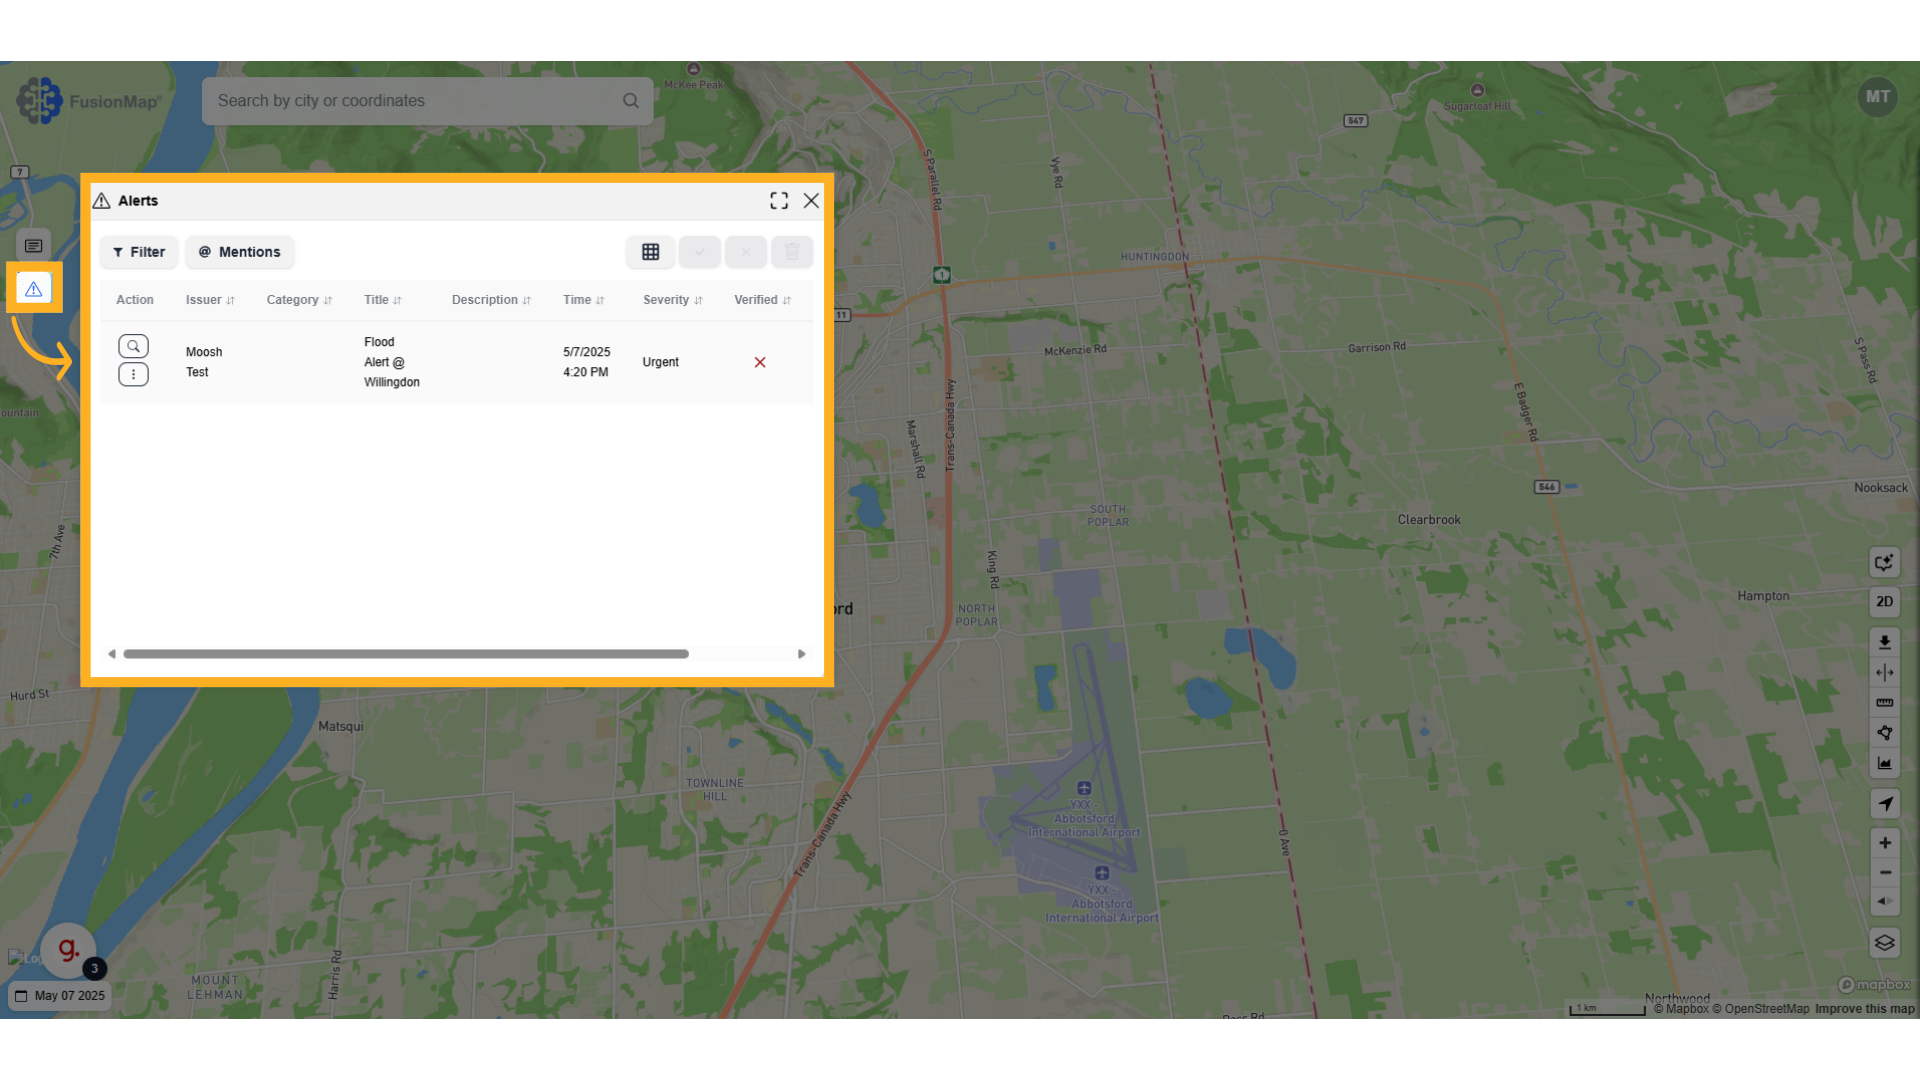Activate the split compare map tool
The image size is (1920, 1080).
point(1884,673)
